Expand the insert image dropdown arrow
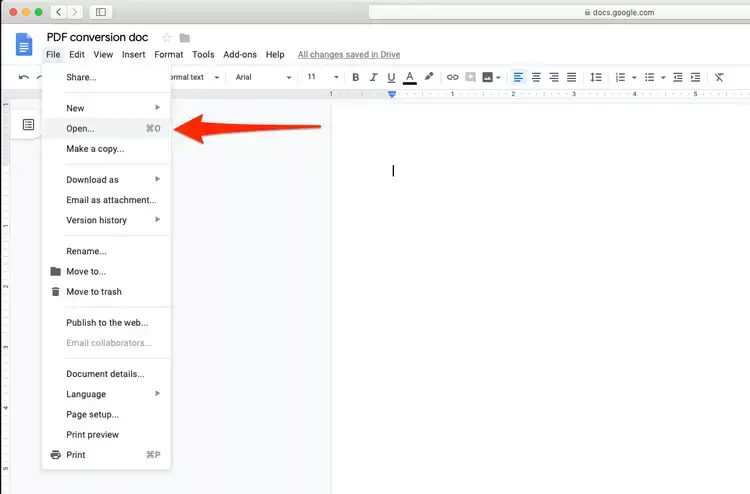The width and height of the screenshot is (750, 494). point(498,77)
